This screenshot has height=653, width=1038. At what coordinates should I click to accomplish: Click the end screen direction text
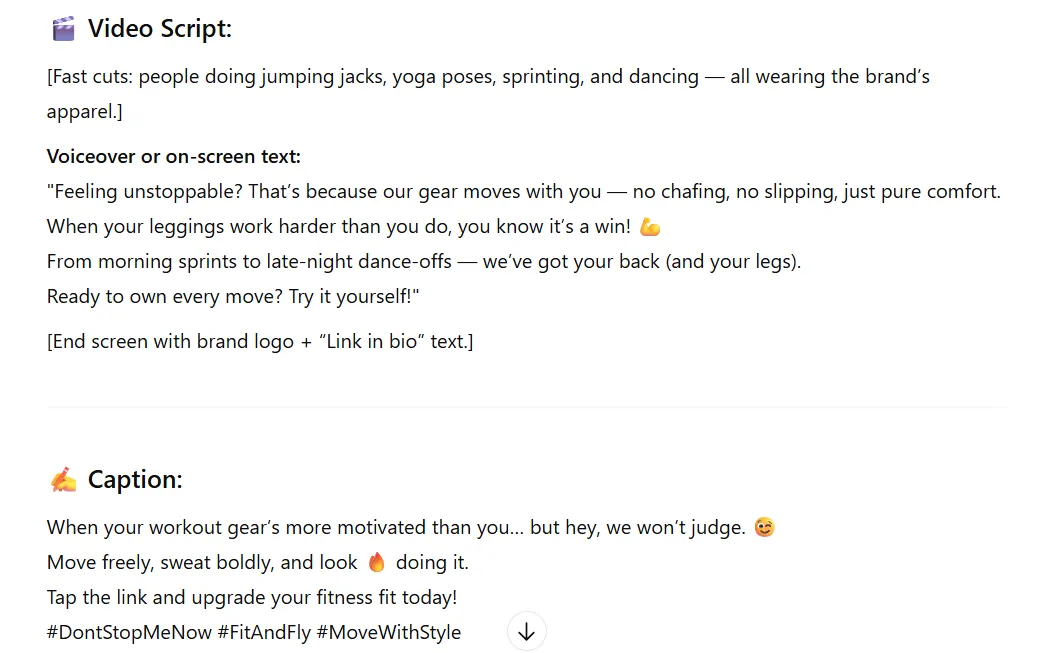[x=259, y=341]
